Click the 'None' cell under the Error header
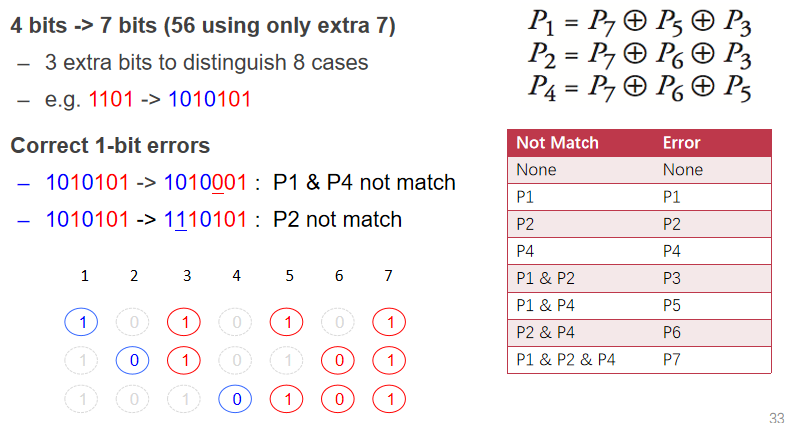The height and width of the screenshot is (423, 791). click(x=682, y=170)
